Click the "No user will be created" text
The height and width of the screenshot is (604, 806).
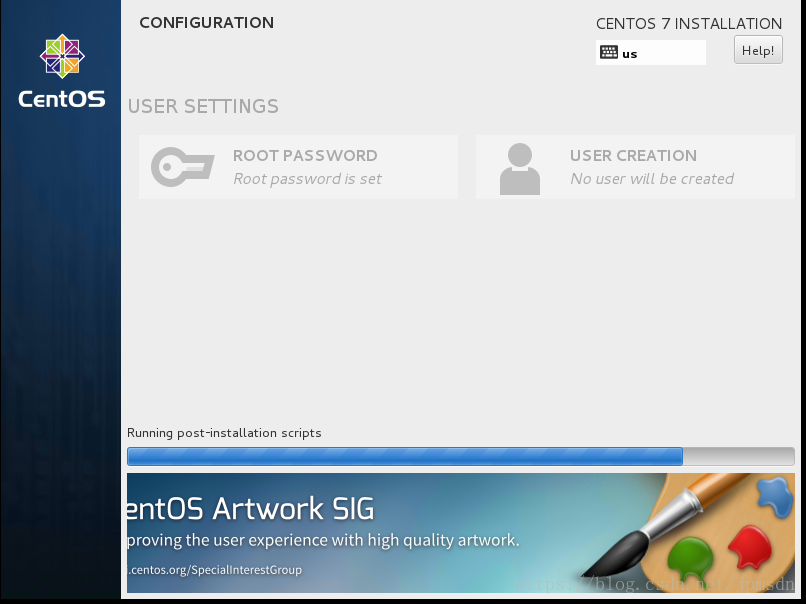click(652, 179)
